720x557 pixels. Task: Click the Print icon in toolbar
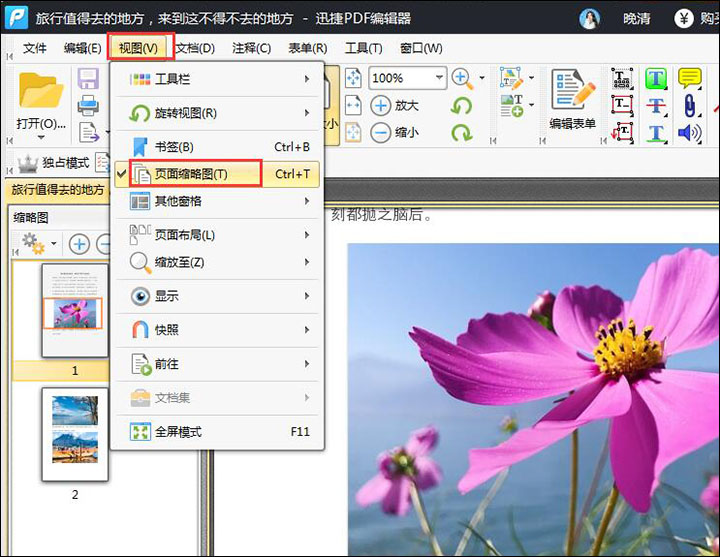[88, 105]
